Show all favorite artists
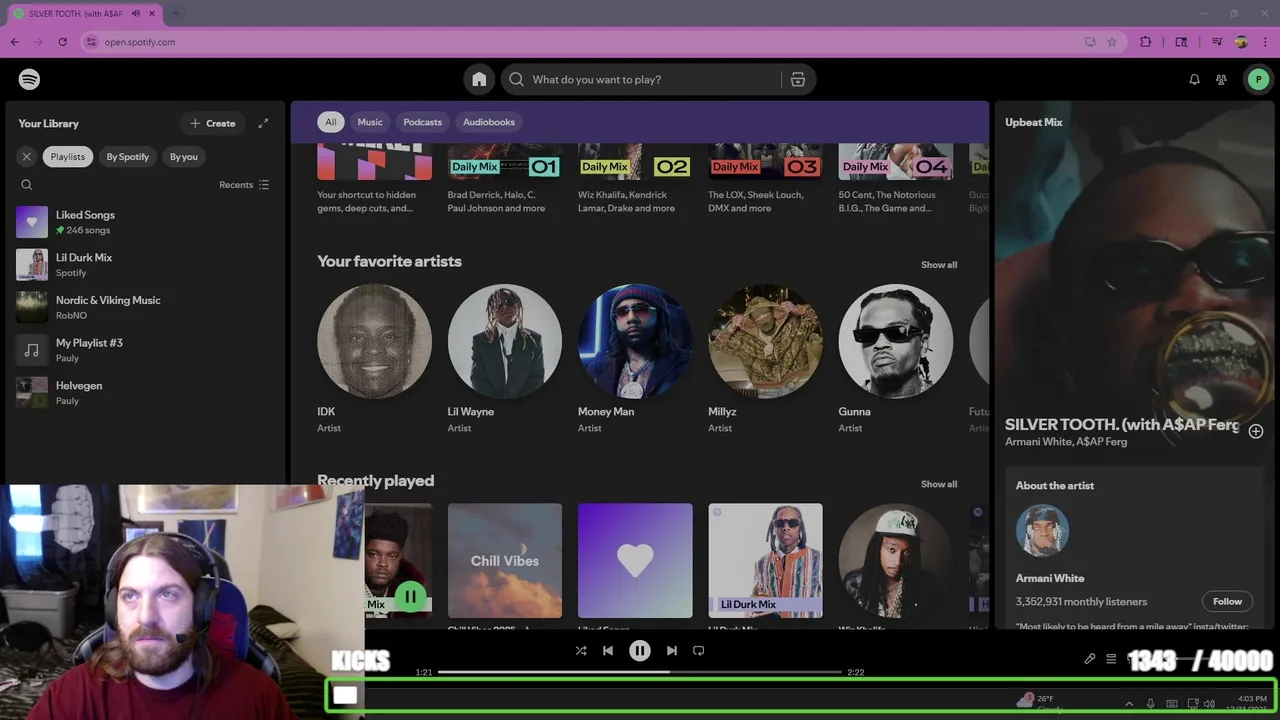The height and width of the screenshot is (720, 1280). click(x=939, y=265)
